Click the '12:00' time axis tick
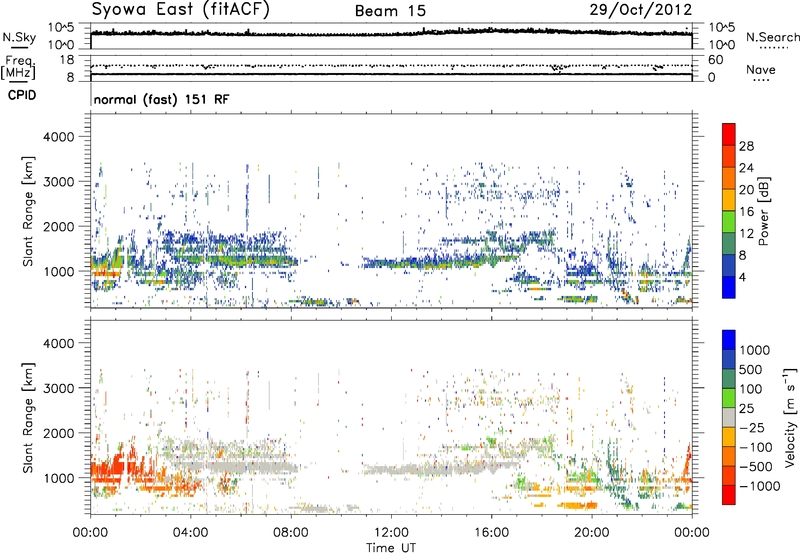This screenshot has width=800, height=554. (391, 532)
